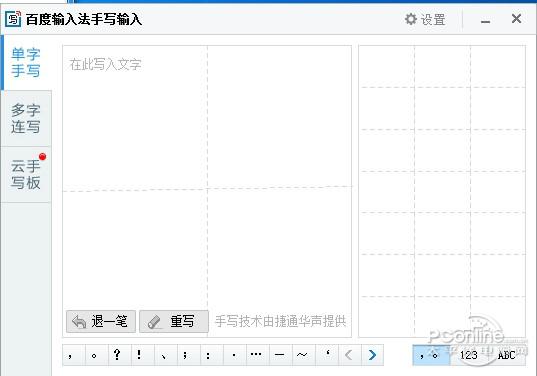This screenshot has width=537, height=376.
Task: Minimize the handwriting input window
Action: tap(485, 20)
